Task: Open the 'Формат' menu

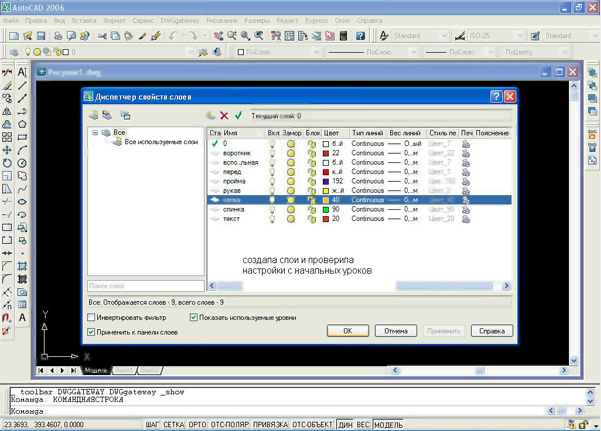Action: coord(114,20)
